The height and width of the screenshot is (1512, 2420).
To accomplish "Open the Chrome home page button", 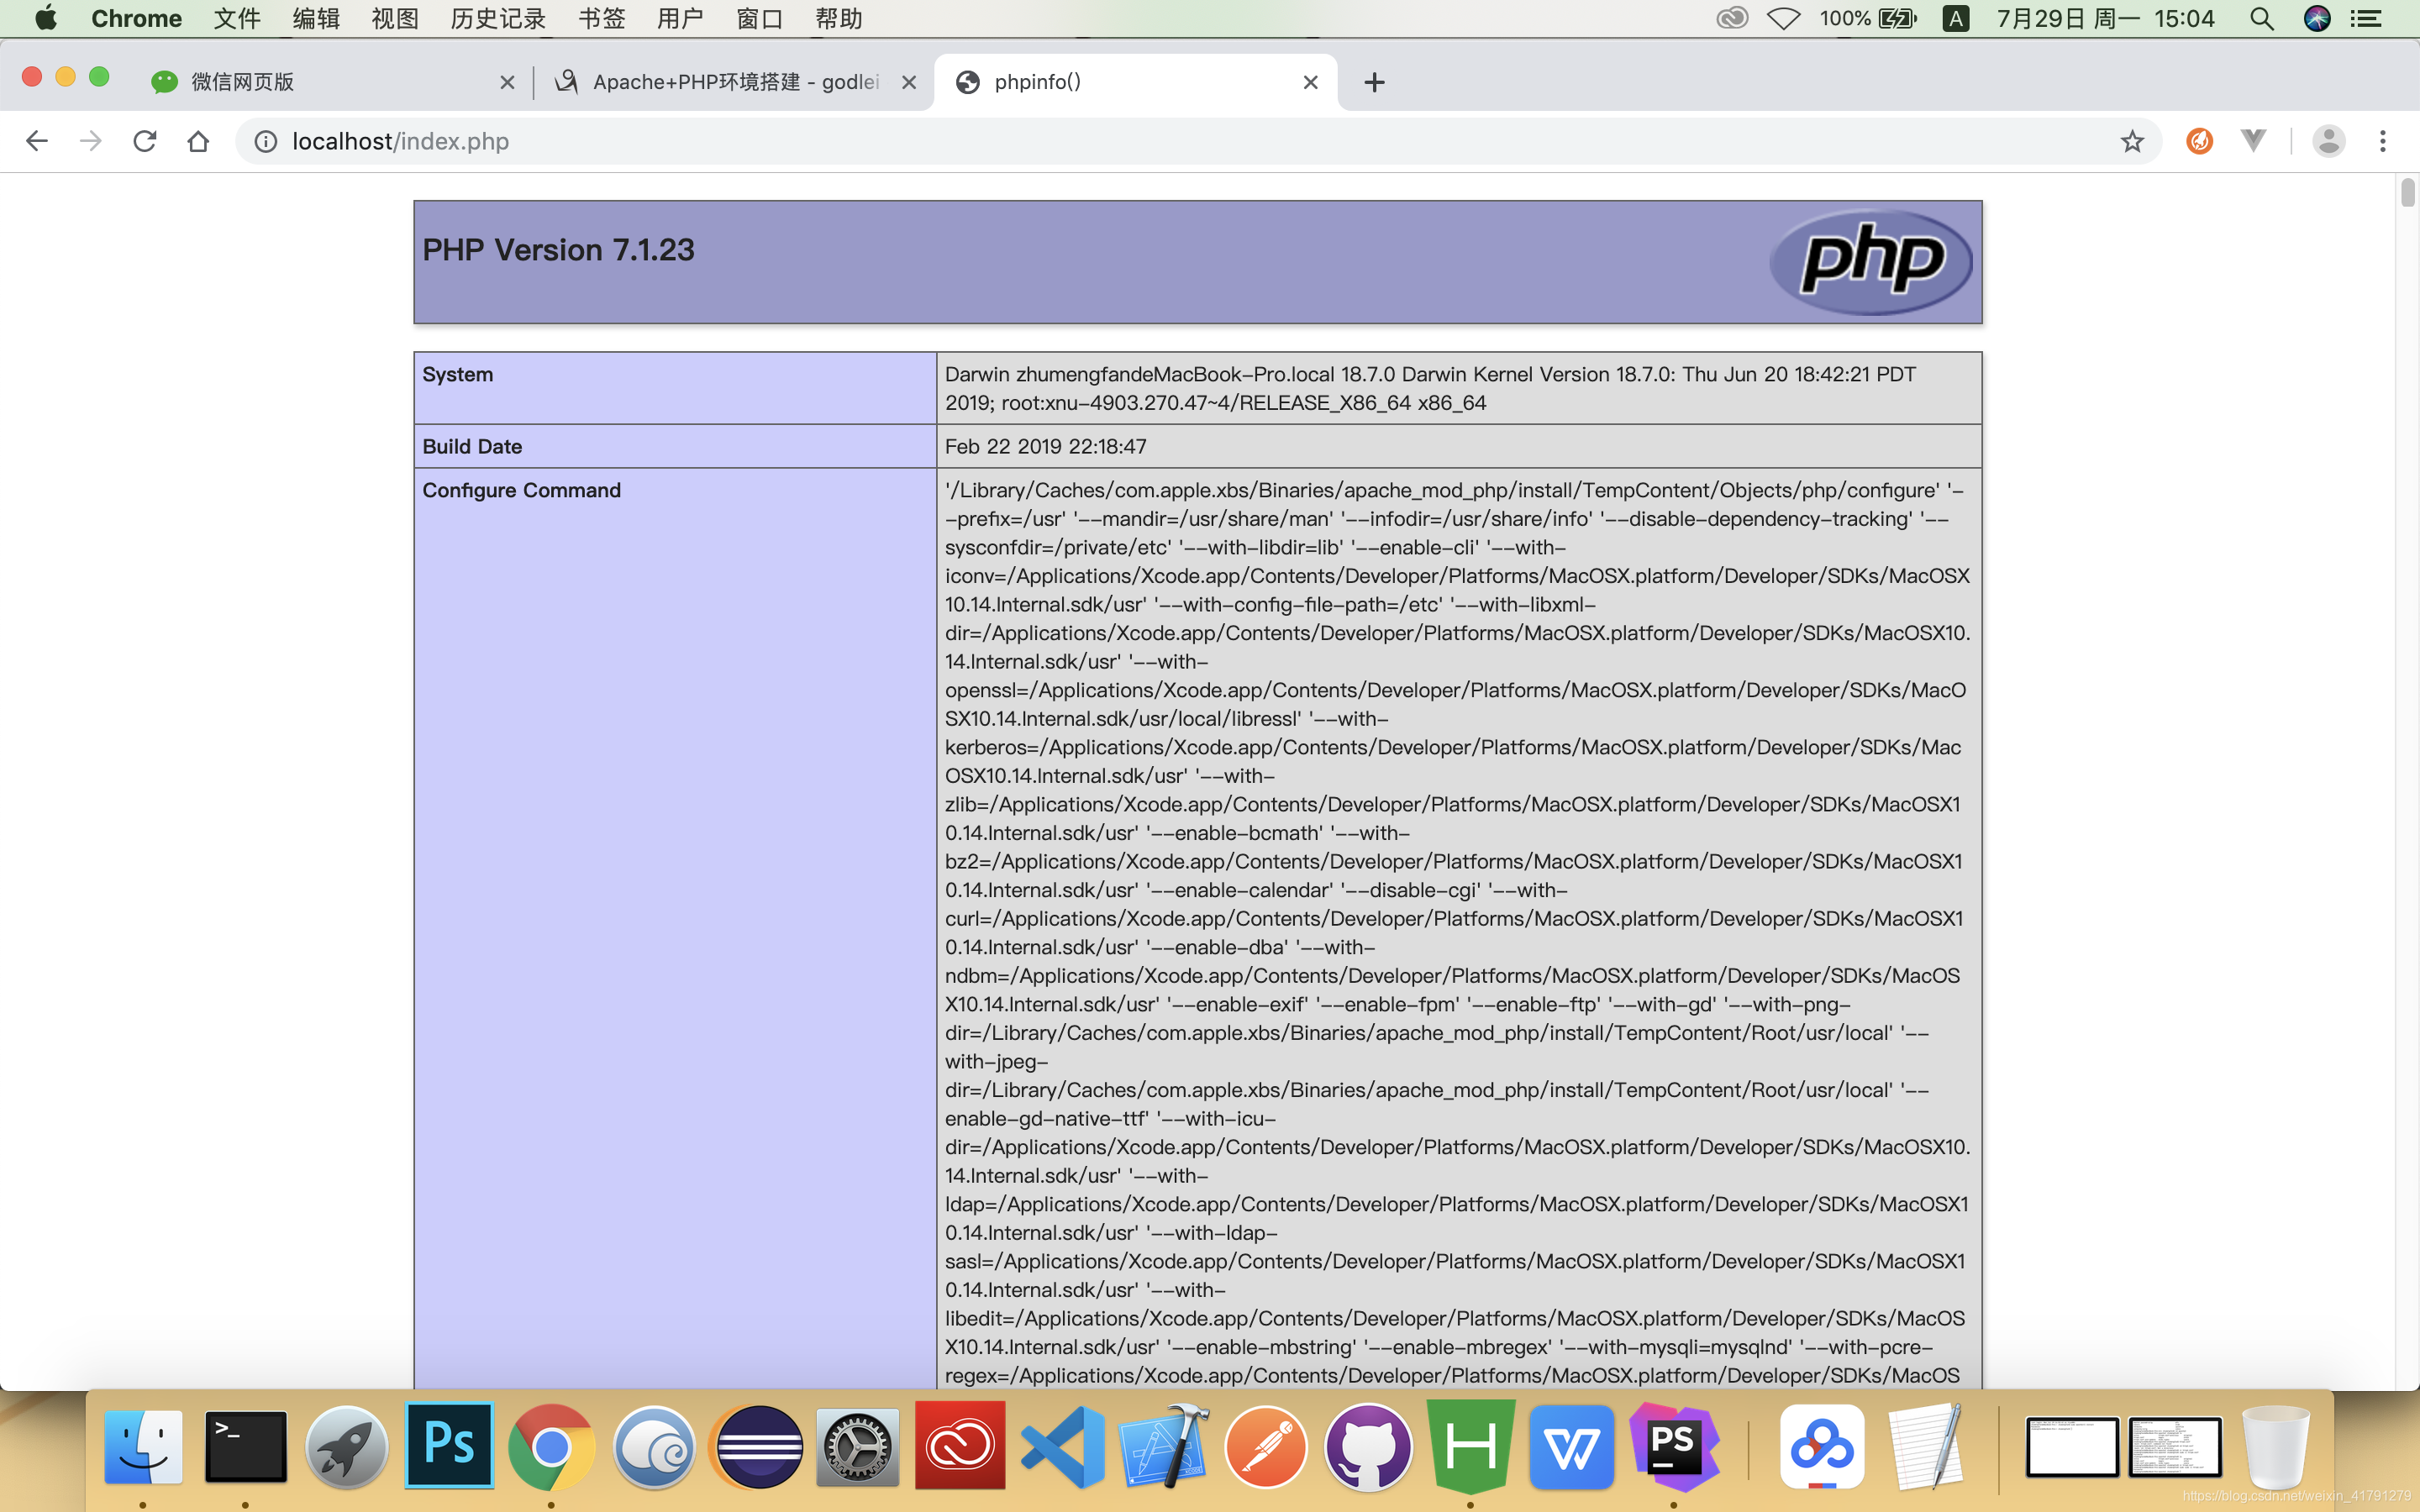I will click(x=198, y=141).
